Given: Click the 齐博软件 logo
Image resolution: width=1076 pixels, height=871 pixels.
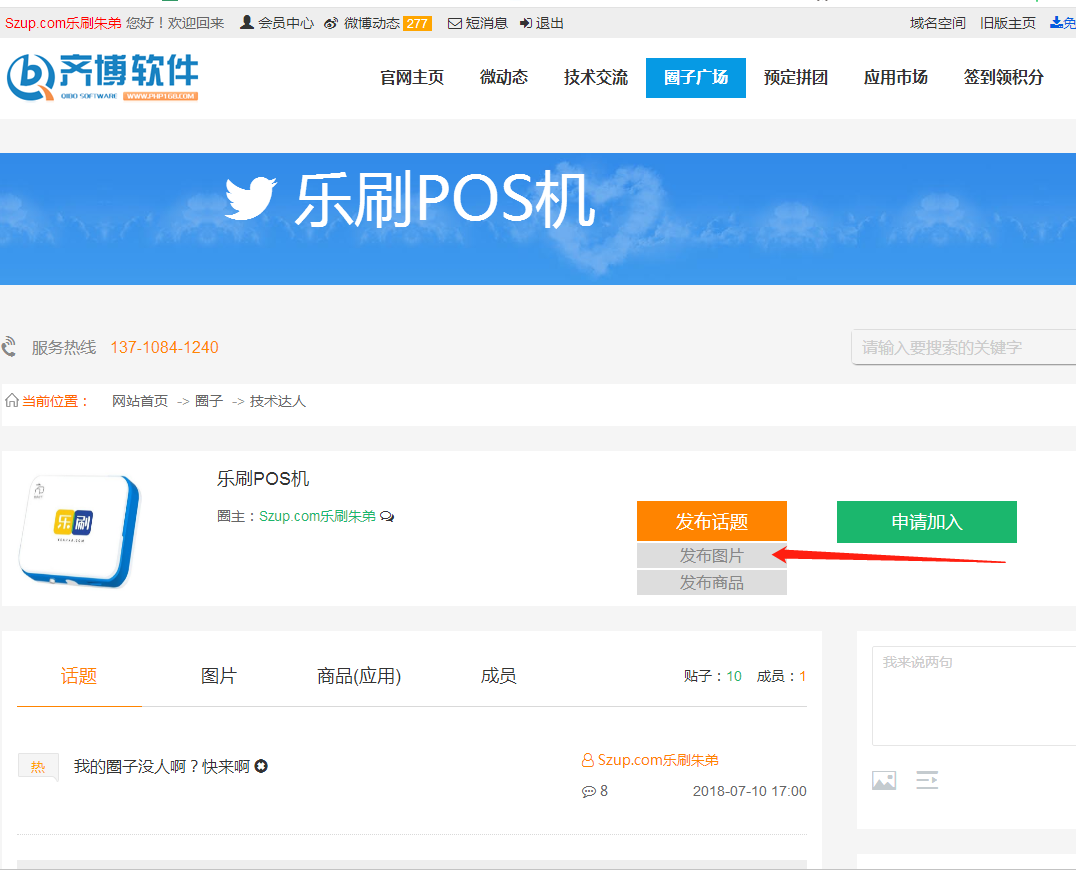Looking at the screenshot, I should click(x=103, y=77).
